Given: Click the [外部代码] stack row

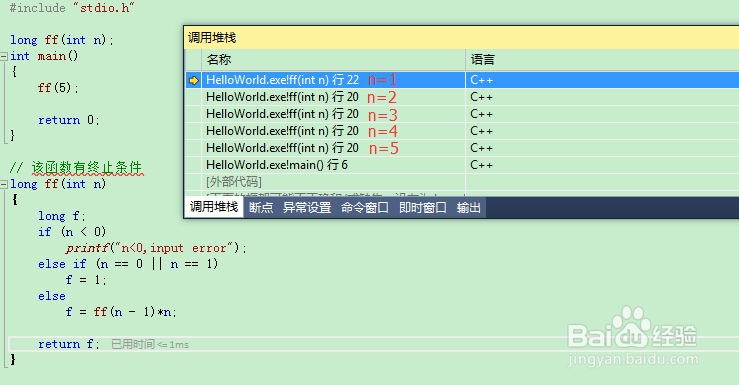Looking at the screenshot, I should tap(462, 182).
